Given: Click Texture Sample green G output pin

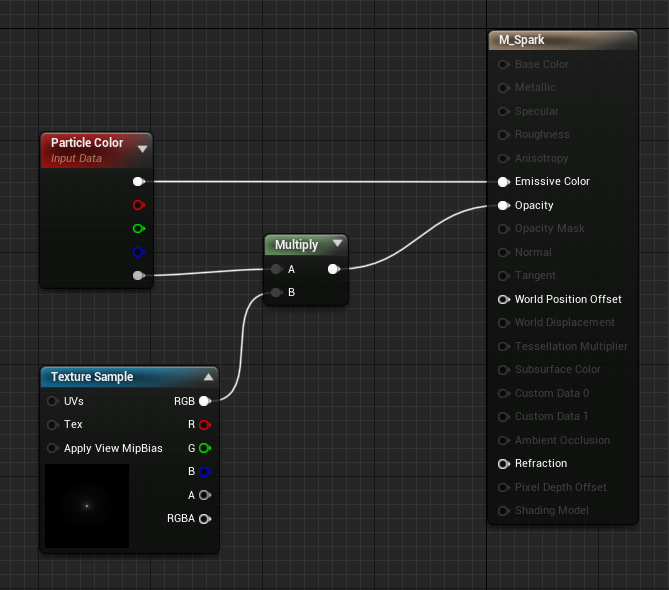Looking at the screenshot, I should (205, 448).
